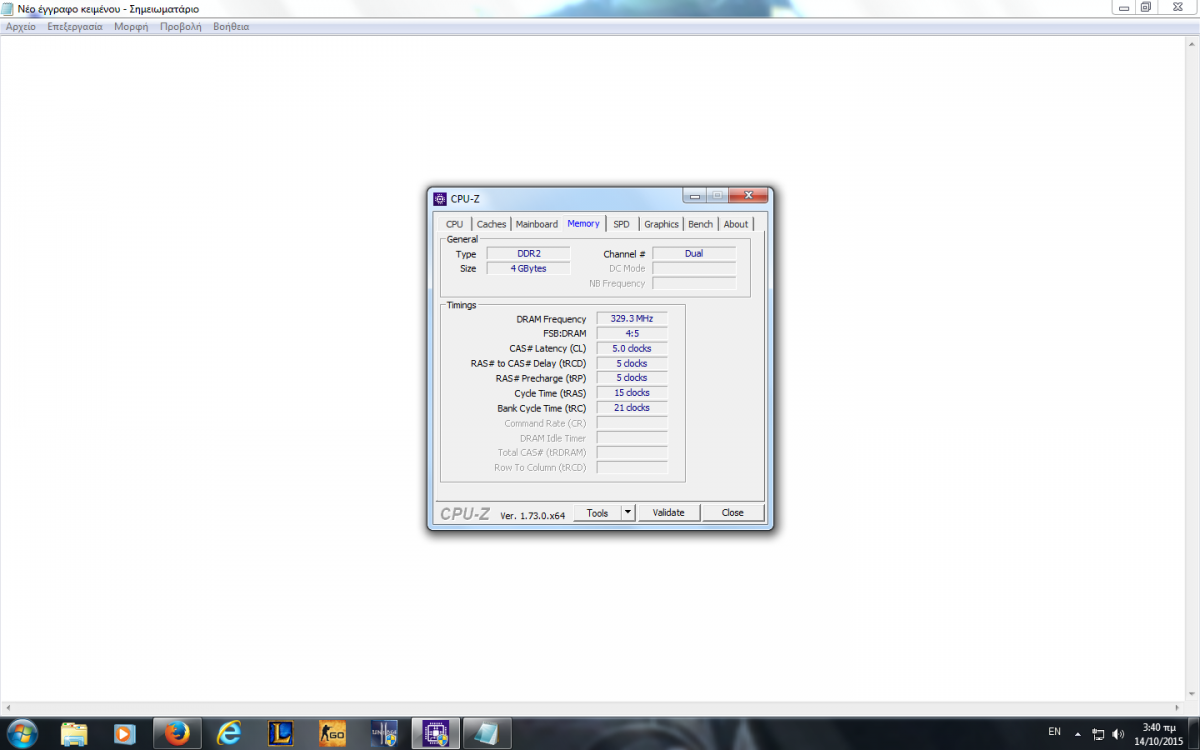The image size is (1200, 750).
Task: Click the empty Command Rate field
Action: pos(632,423)
